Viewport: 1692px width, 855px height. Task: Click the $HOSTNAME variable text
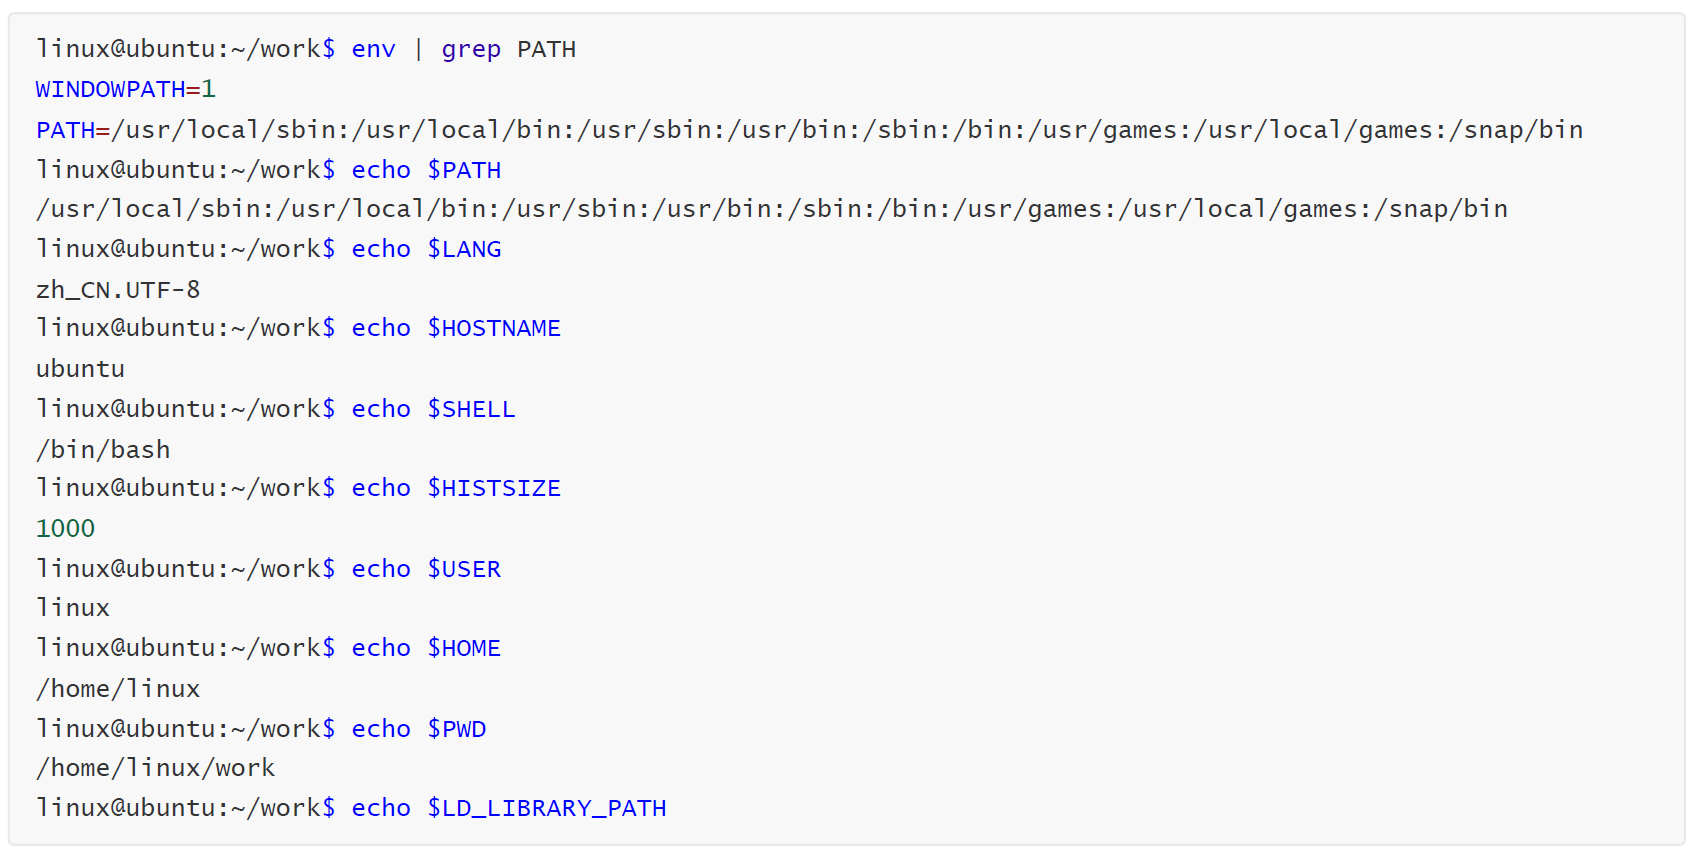coord(494,328)
